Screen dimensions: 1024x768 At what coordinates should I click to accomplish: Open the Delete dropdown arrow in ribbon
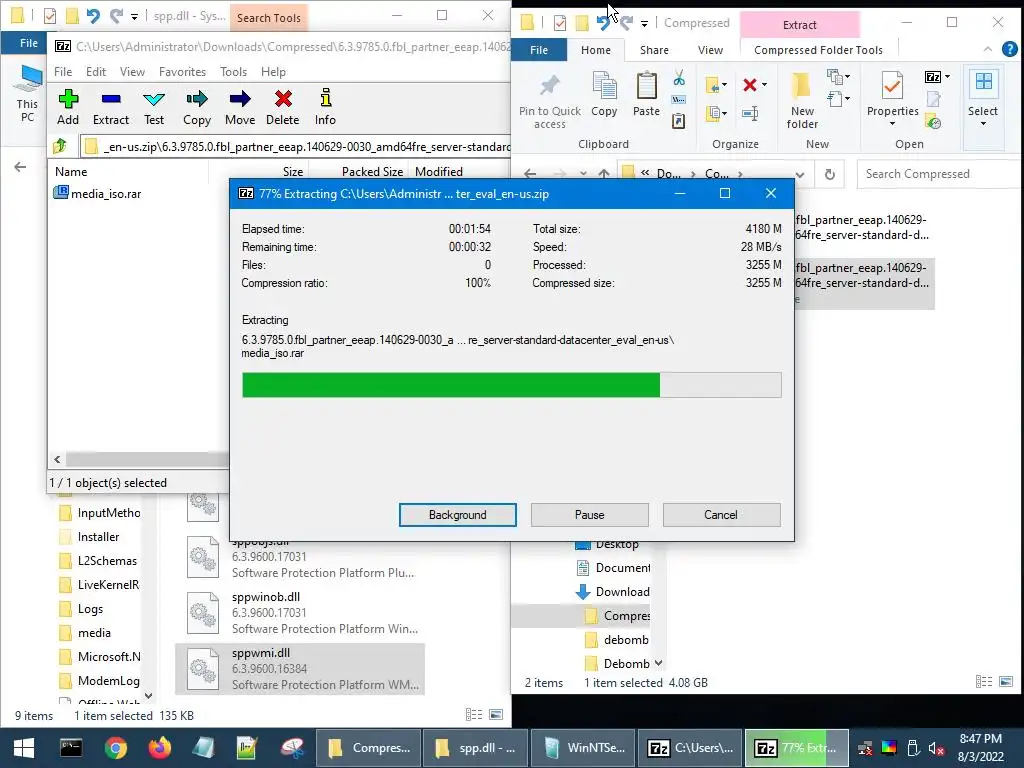pyautogui.click(x=765, y=85)
